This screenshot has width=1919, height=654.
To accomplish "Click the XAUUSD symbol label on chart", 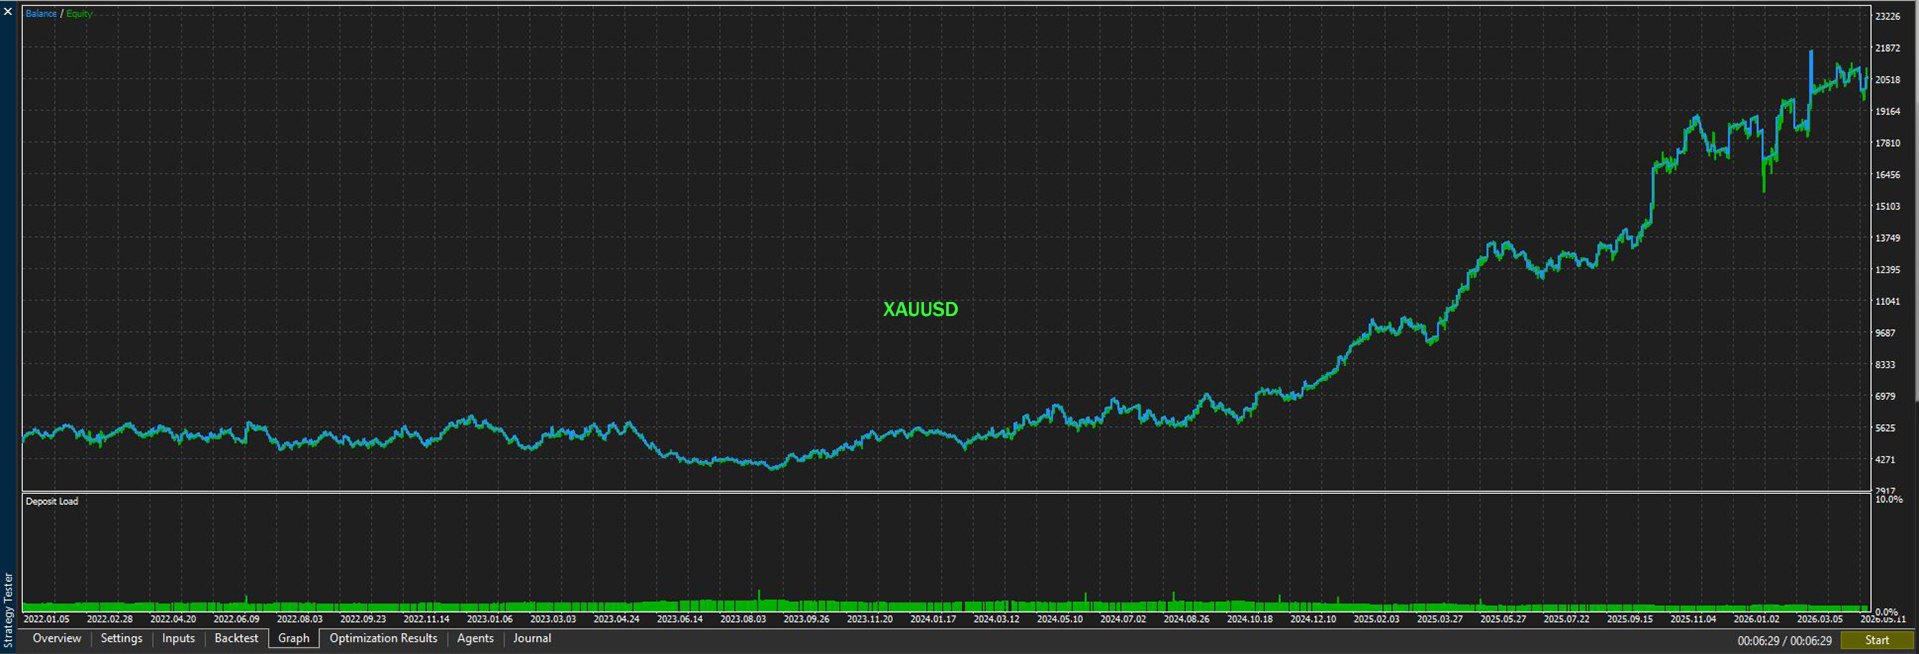I will (920, 310).
